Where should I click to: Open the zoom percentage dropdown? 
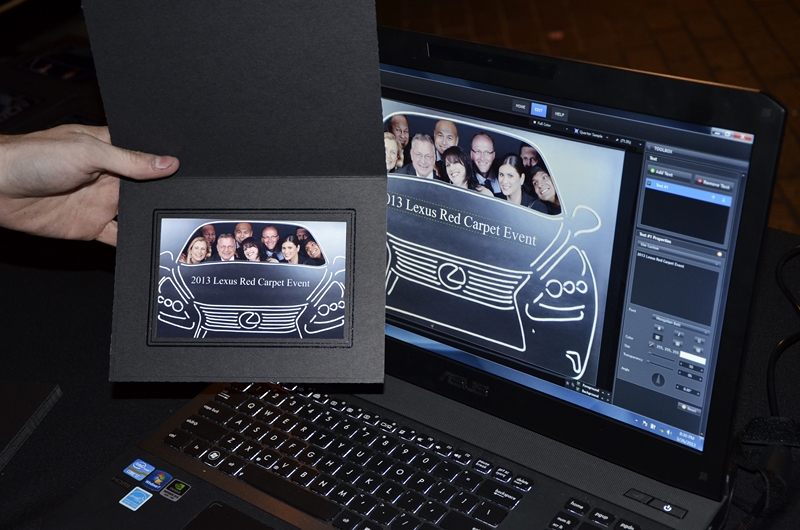[x=629, y=142]
